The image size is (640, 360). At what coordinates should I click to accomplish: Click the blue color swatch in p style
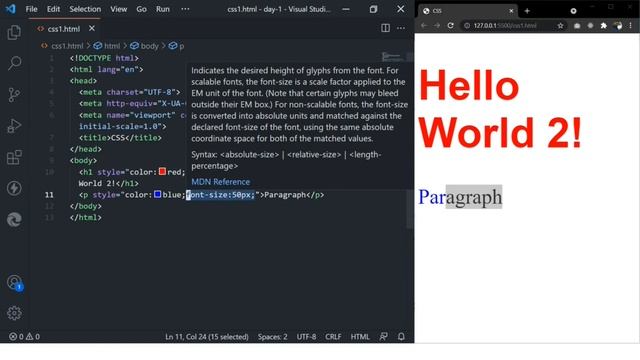(x=157, y=194)
